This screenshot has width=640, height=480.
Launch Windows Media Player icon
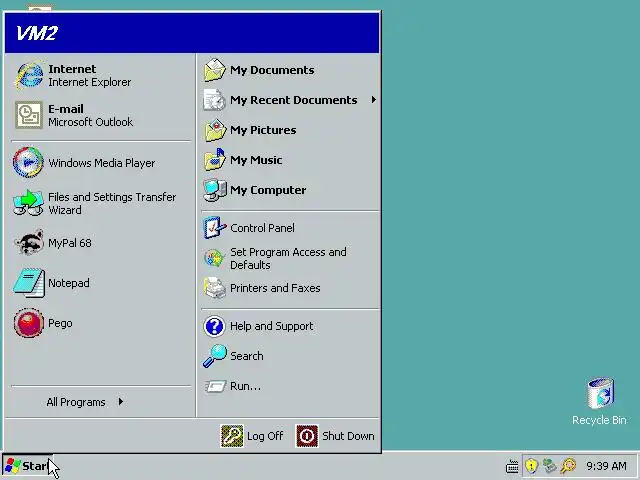[x=28, y=162]
